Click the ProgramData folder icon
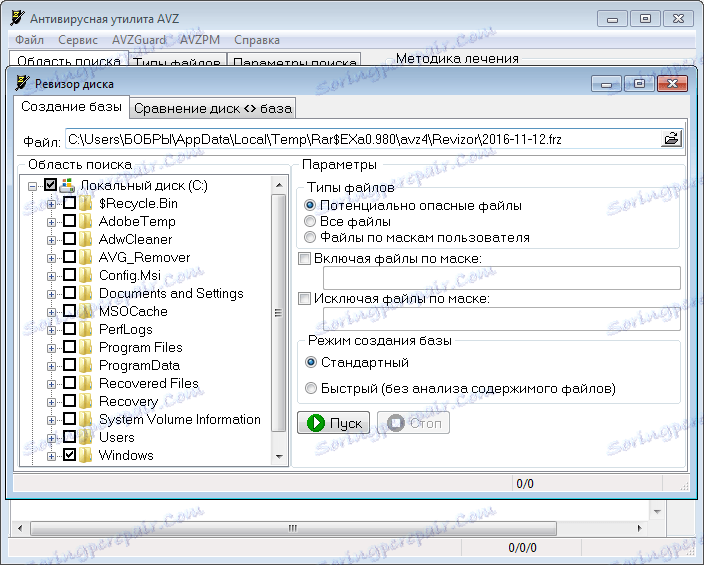This screenshot has height=565, width=704. tap(85, 365)
